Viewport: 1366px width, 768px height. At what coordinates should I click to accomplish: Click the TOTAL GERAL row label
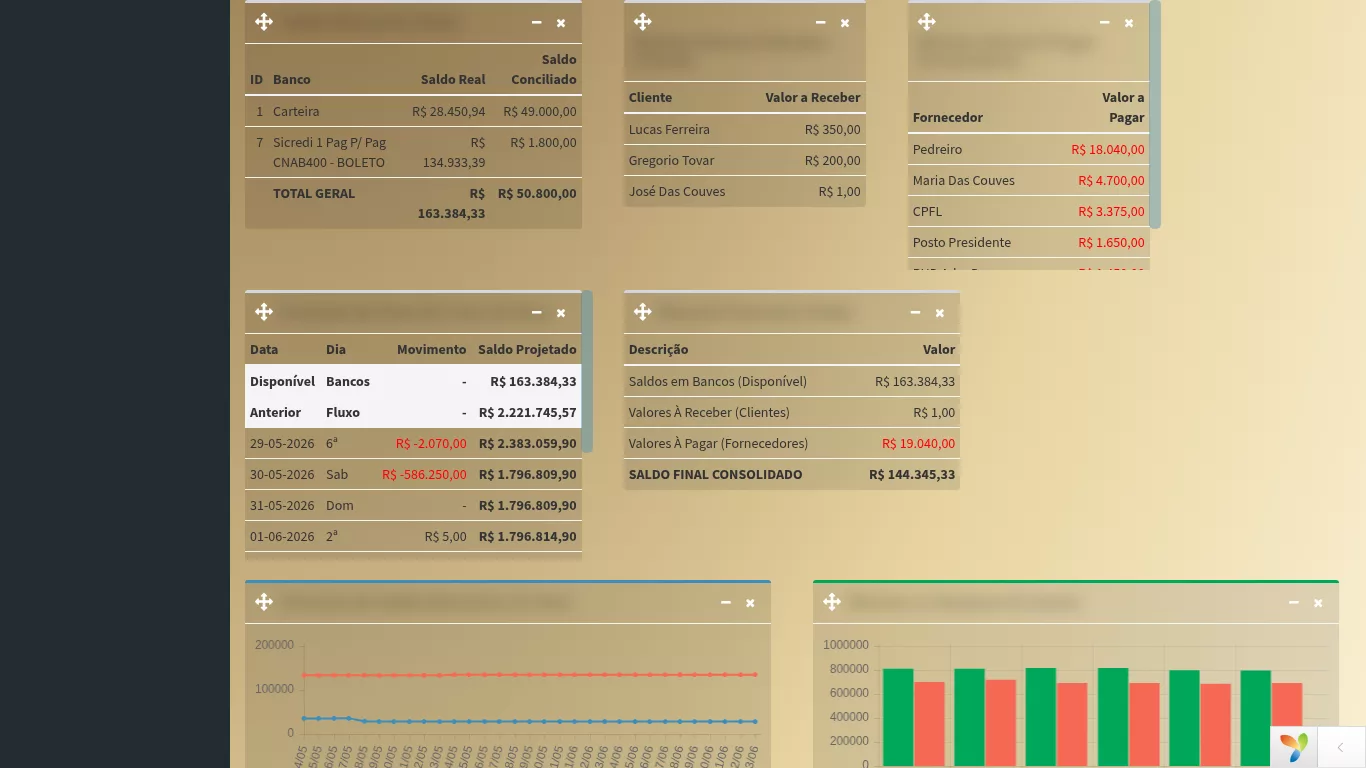[314, 193]
